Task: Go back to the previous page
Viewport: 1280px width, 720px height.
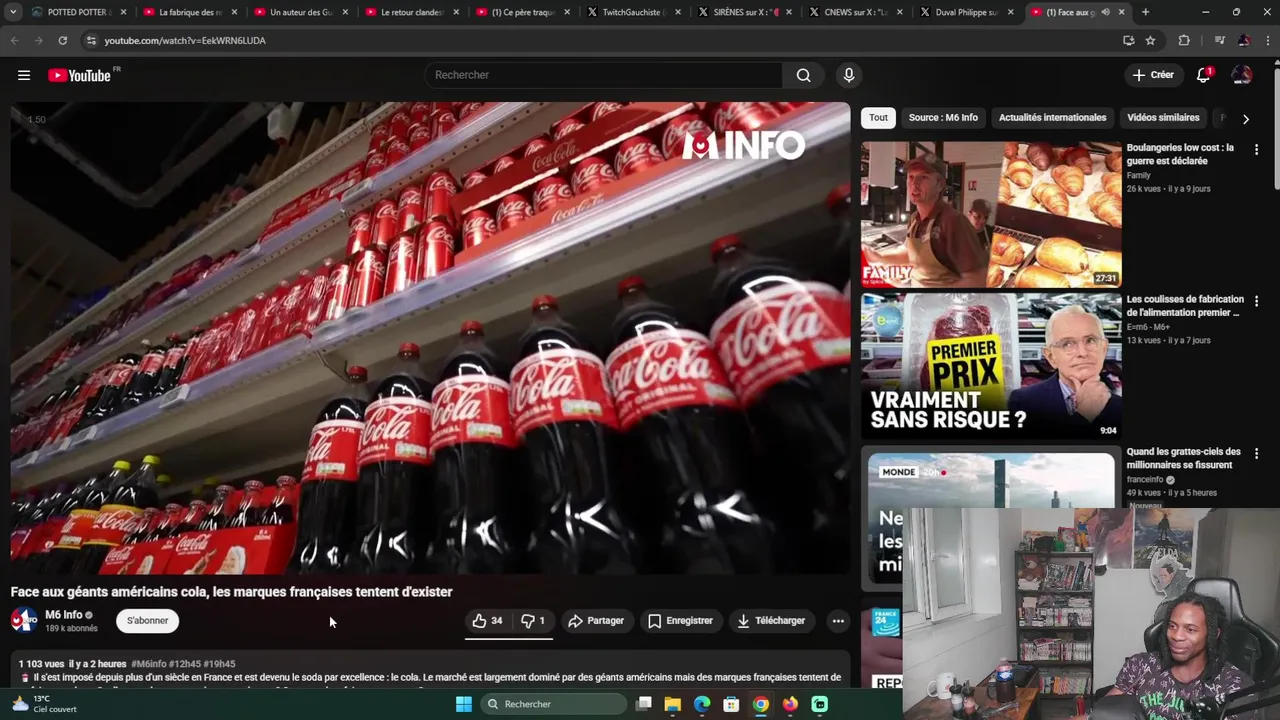Action: coord(14,40)
